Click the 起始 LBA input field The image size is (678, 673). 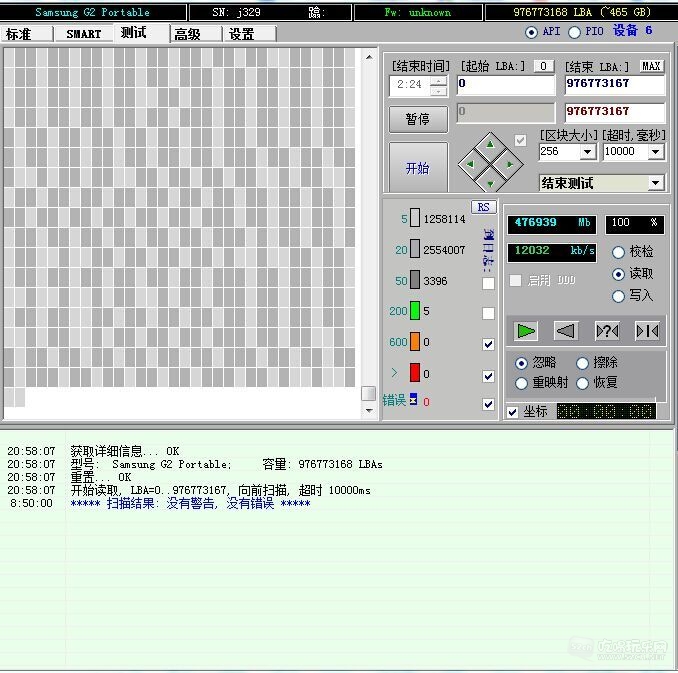pyautogui.click(x=505, y=85)
